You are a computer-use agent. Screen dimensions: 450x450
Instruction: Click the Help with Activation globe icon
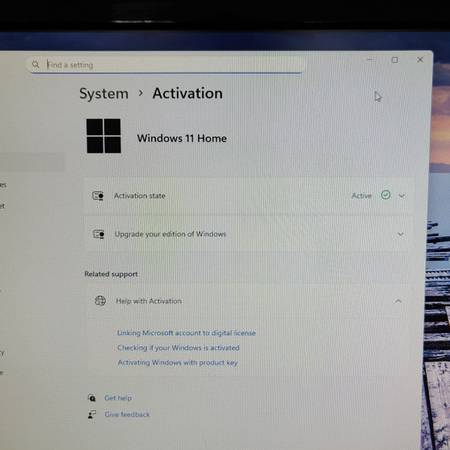[100, 301]
